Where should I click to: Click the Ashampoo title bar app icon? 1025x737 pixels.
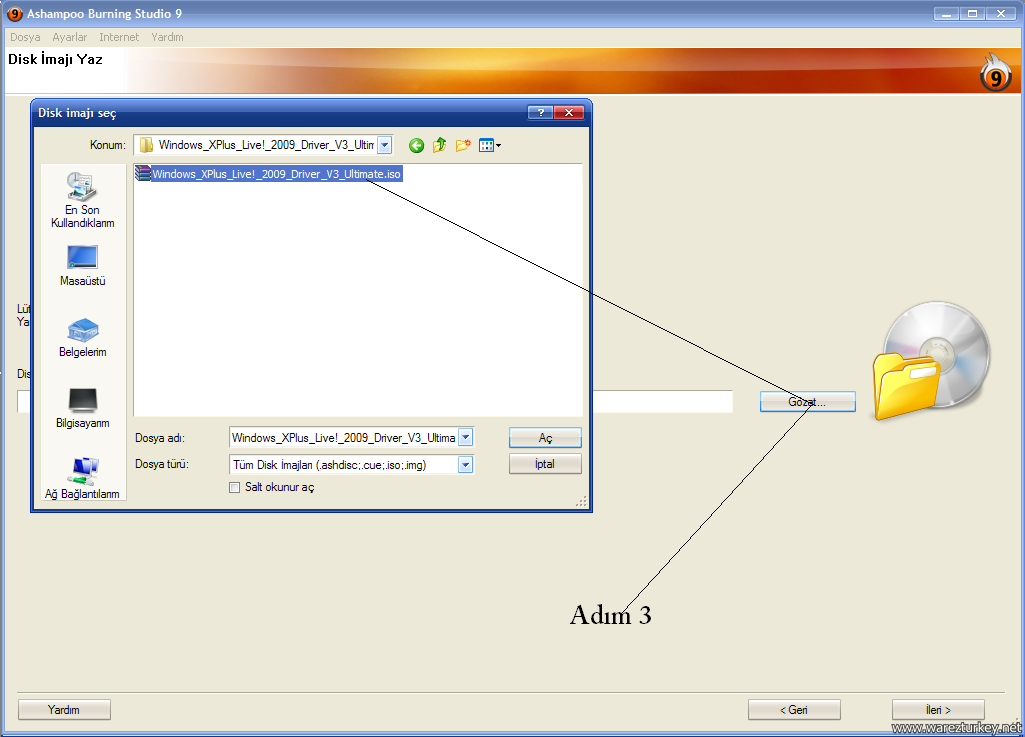(x=14, y=14)
